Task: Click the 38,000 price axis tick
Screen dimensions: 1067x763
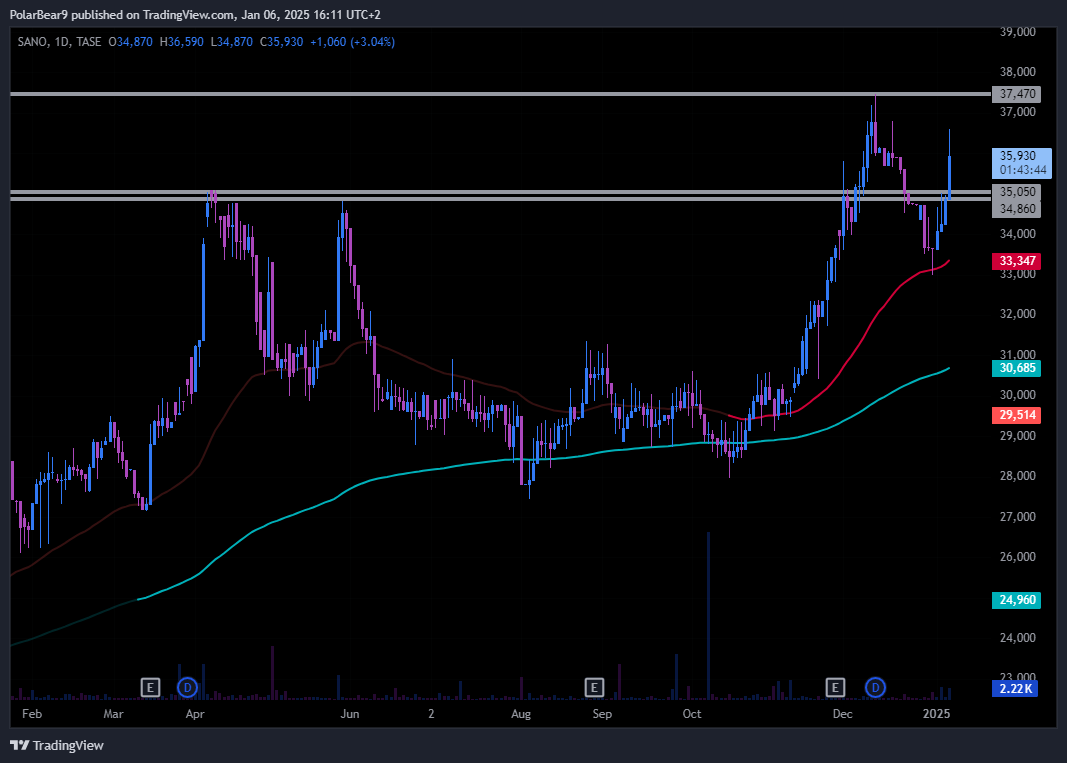Action: 1017,71
